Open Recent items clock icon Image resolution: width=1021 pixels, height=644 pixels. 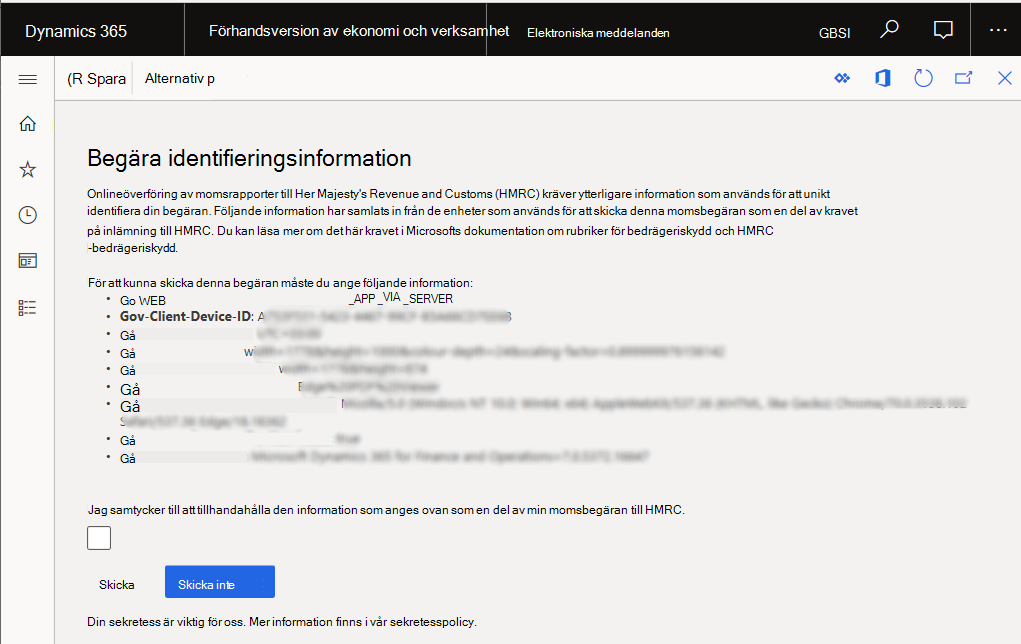(x=27, y=215)
